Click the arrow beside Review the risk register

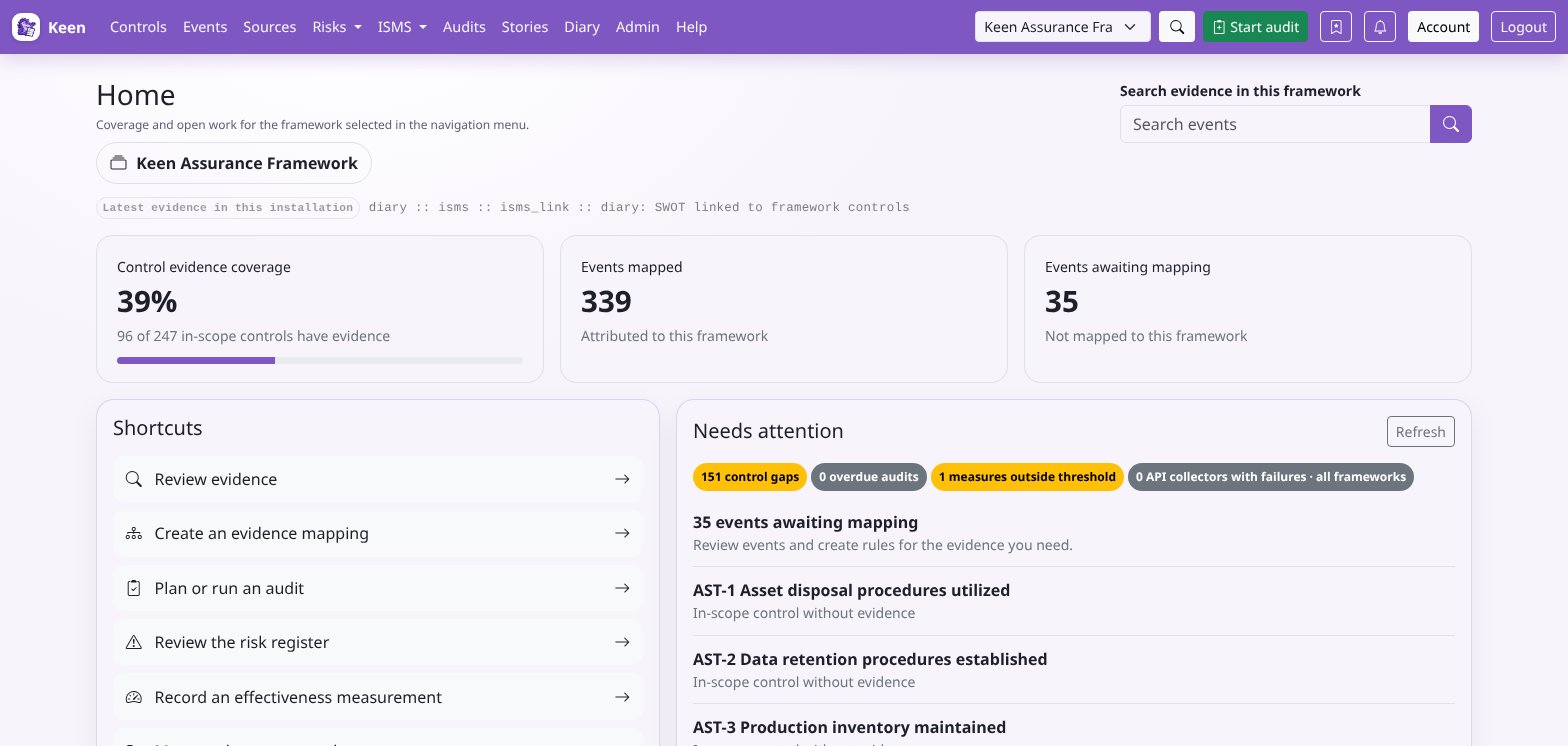622,642
